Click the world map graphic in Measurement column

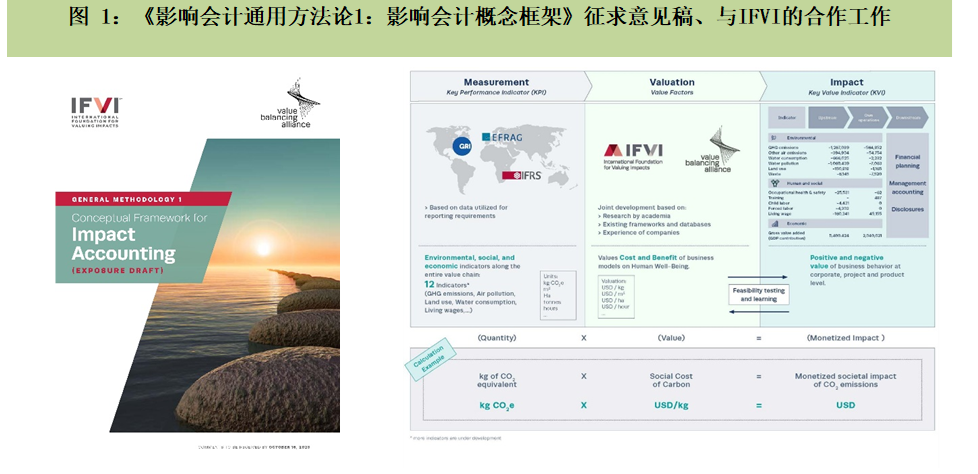(x=502, y=158)
